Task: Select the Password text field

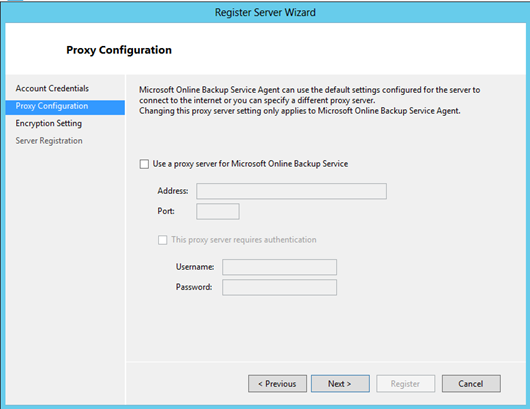Action: tap(280, 287)
